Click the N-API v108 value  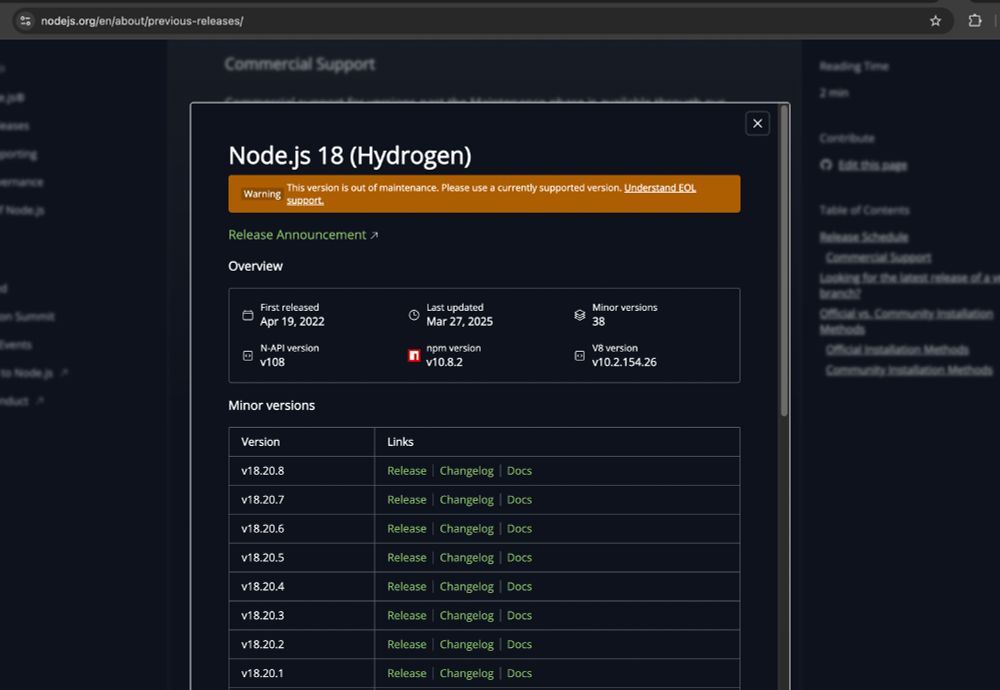272,362
